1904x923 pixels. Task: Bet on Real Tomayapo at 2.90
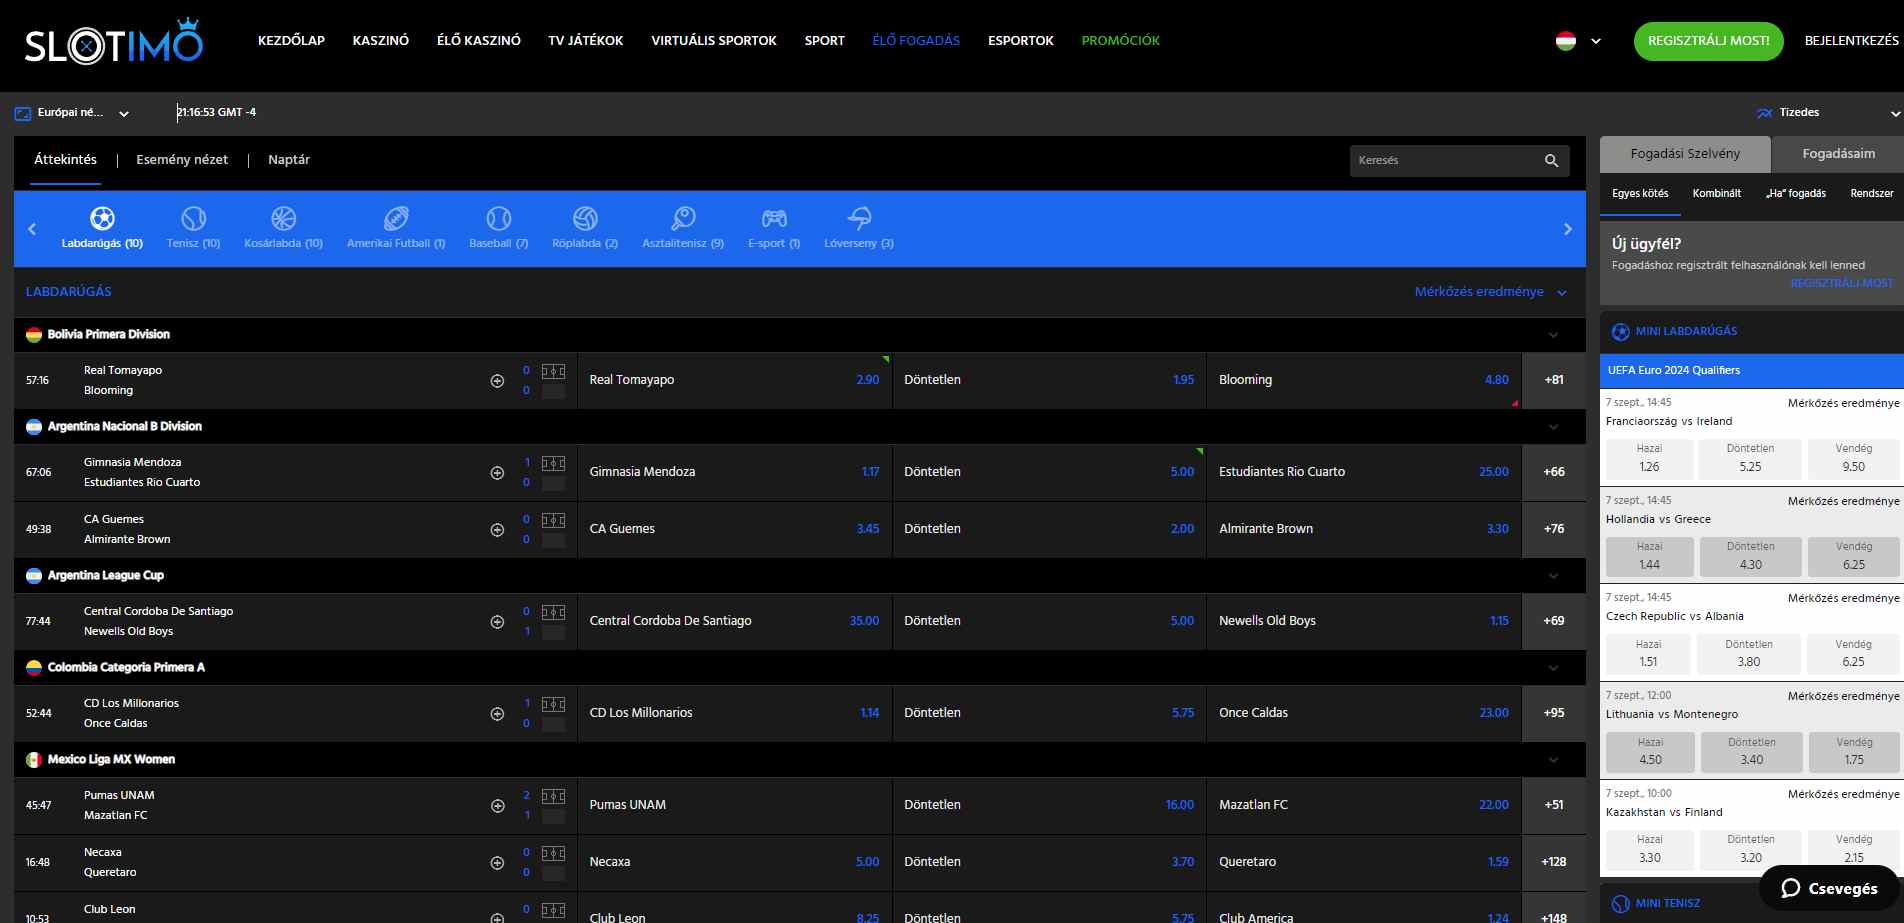click(735, 380)
